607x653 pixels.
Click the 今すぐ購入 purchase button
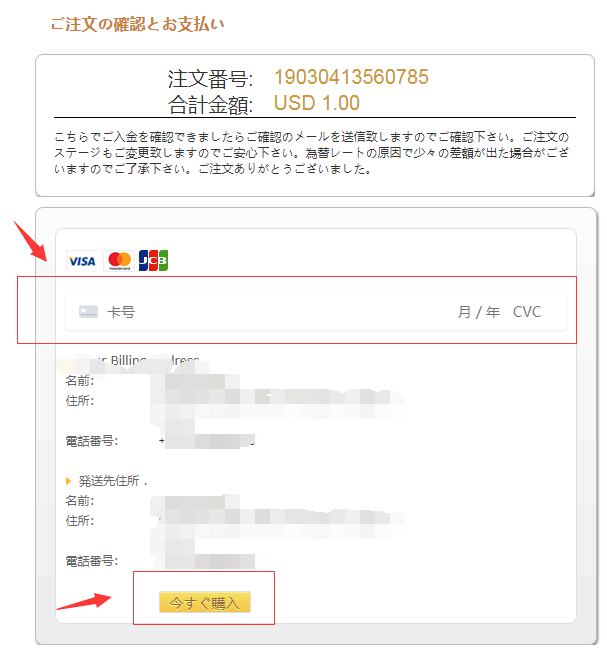205,602
